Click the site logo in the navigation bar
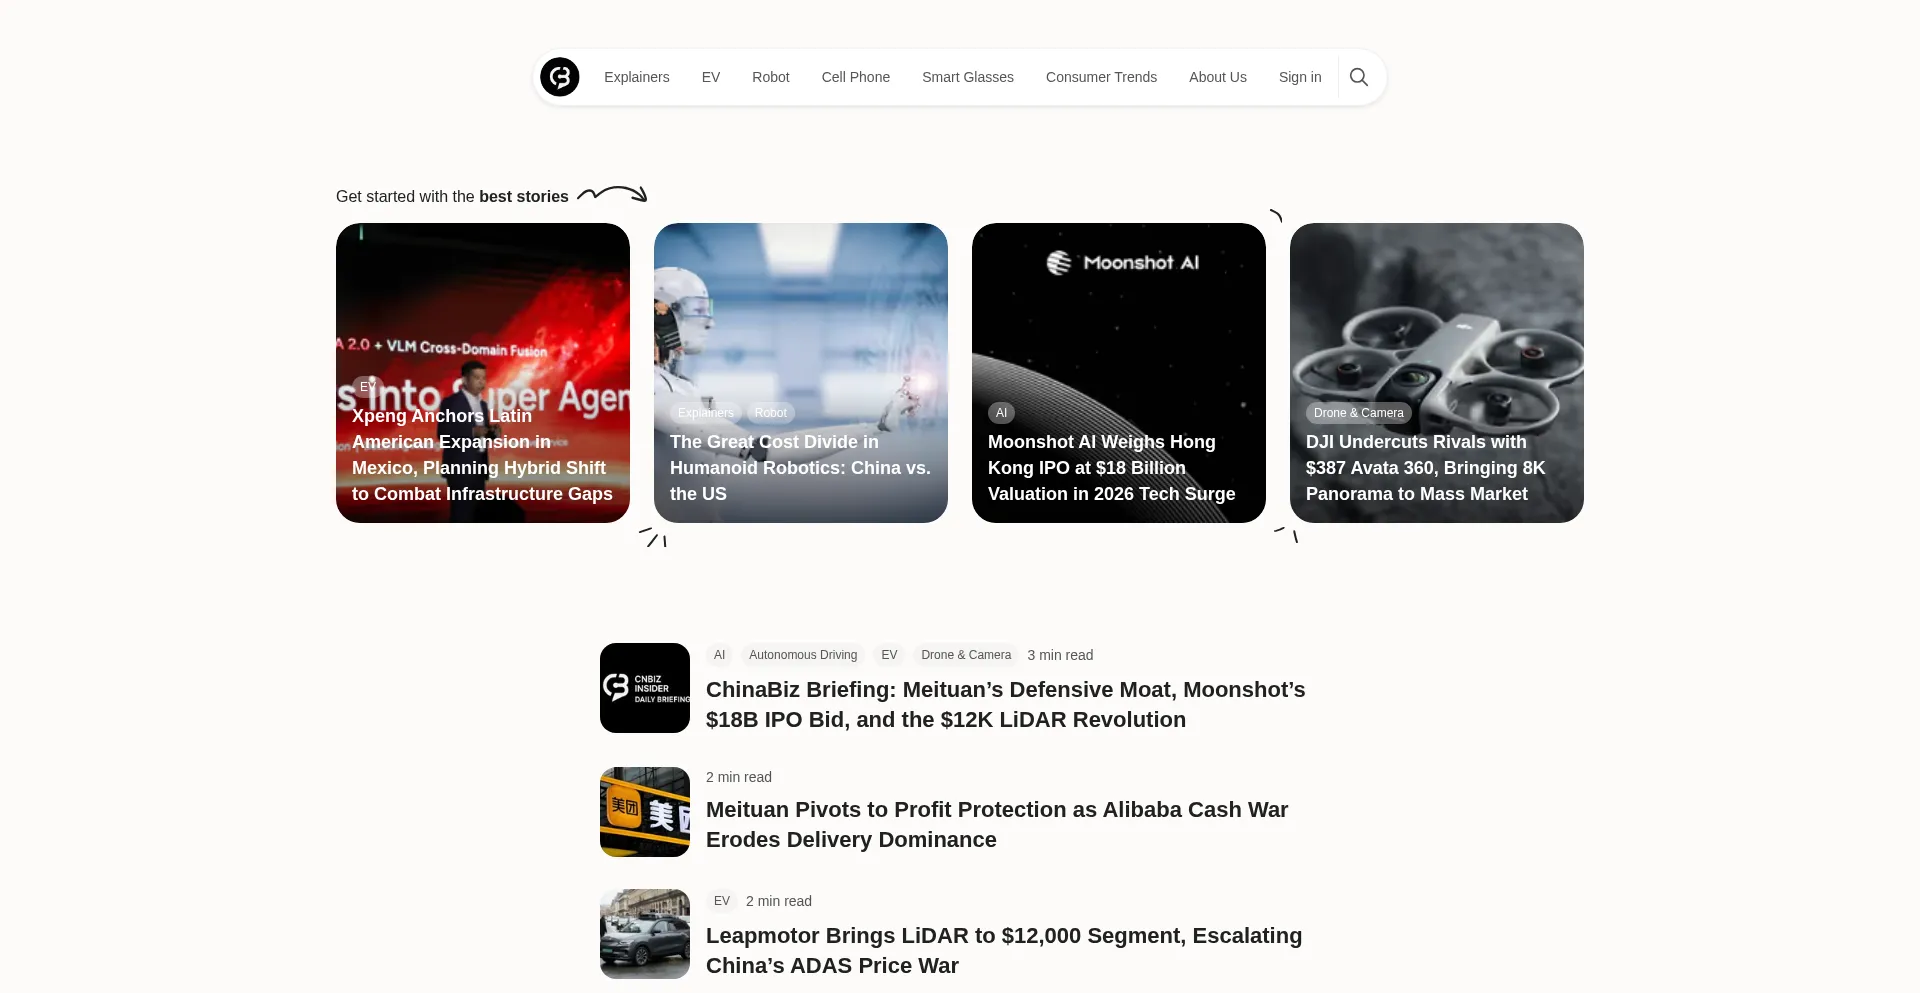This screenshot has width=1920, height=993. tap(560, 77)
